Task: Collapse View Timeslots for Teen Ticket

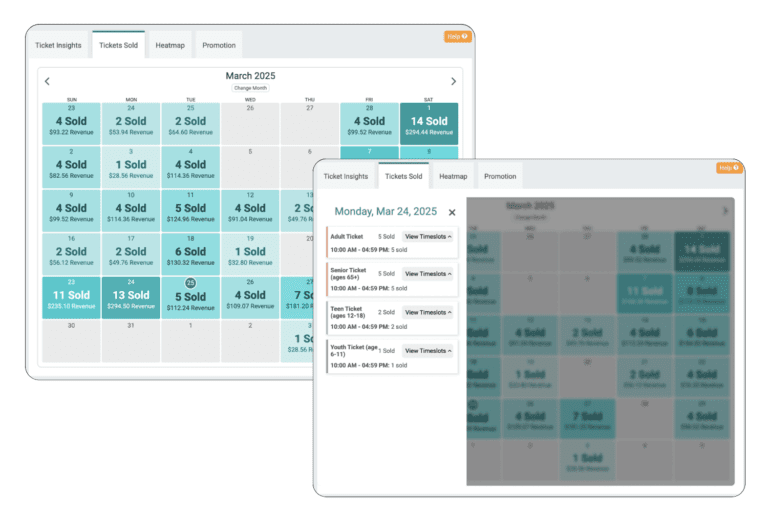Action: (428, 312)
